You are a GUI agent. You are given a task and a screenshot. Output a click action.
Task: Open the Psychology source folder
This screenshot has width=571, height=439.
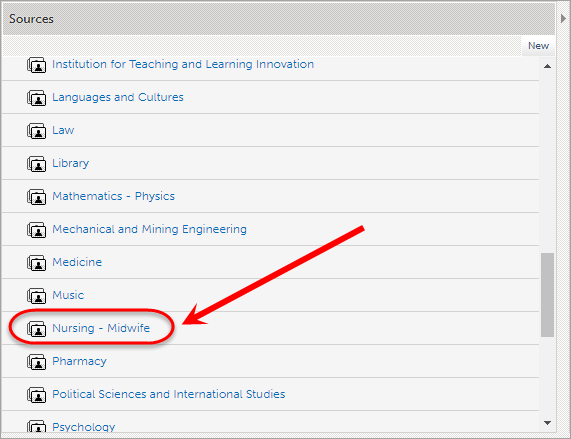click(84, 427)
